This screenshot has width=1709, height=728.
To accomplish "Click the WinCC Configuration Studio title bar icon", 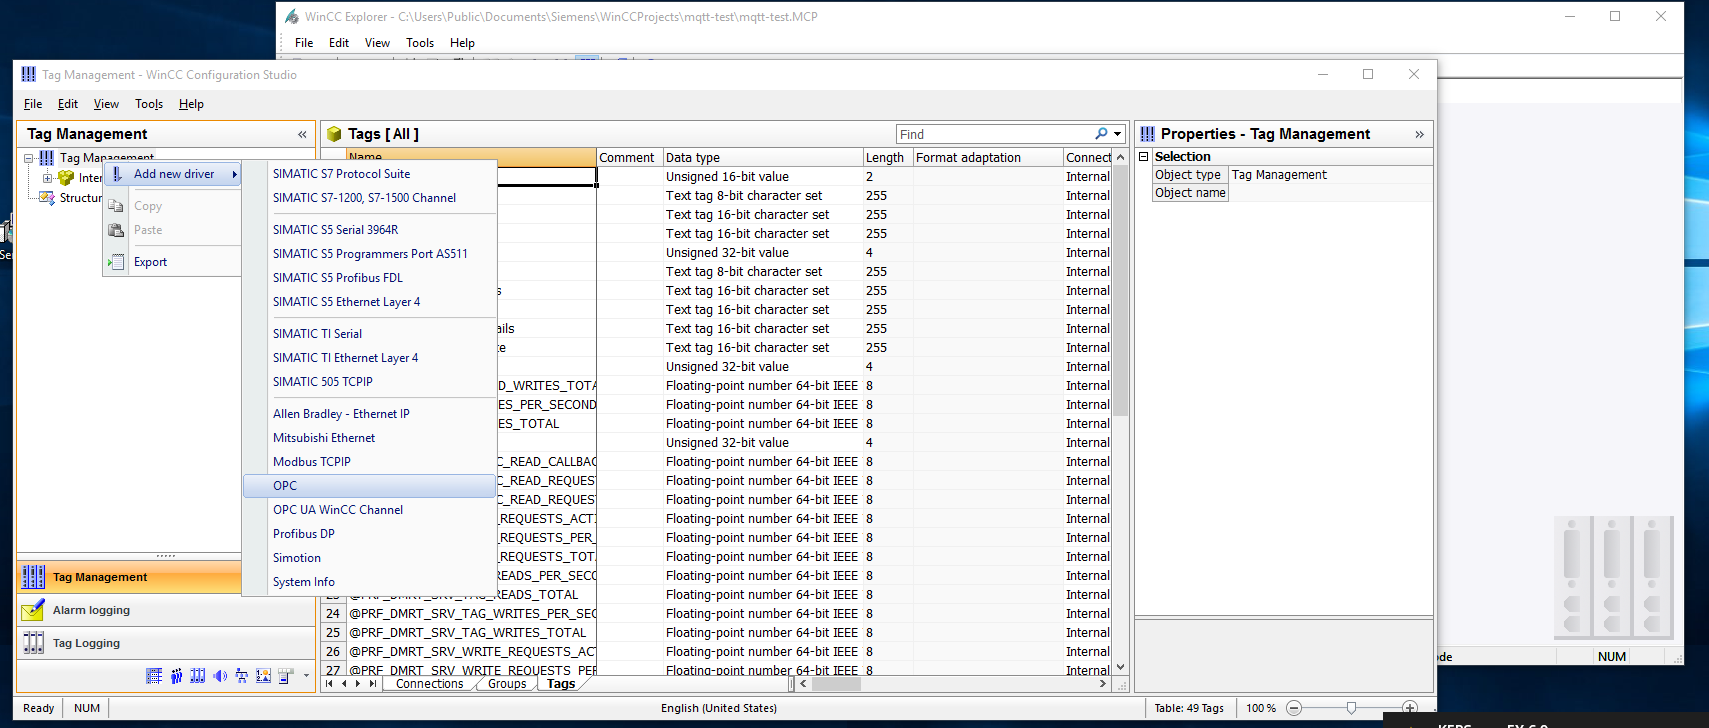I will 28,74.
